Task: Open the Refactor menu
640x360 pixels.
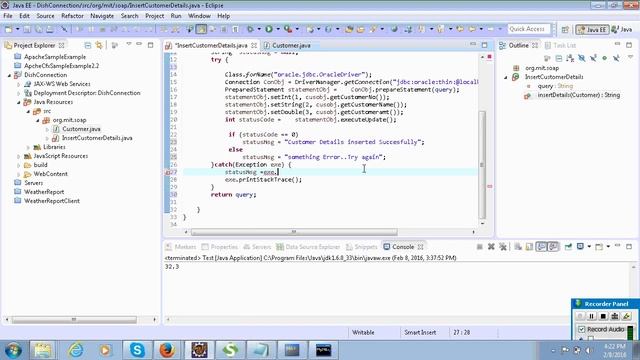Action: 72,16
